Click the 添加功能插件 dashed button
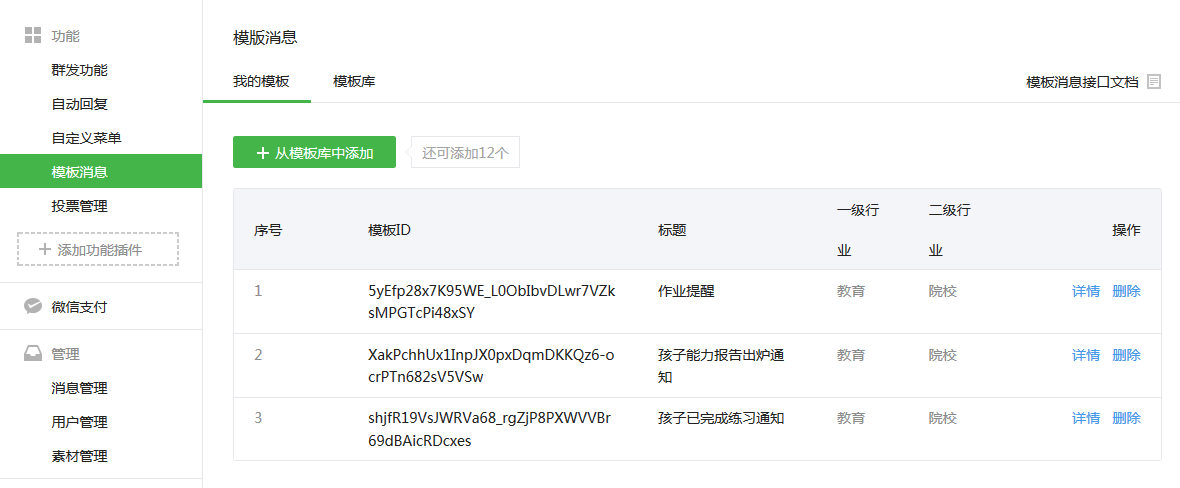The height and width of the screenshot is (488, 1180). coord(98,249)
